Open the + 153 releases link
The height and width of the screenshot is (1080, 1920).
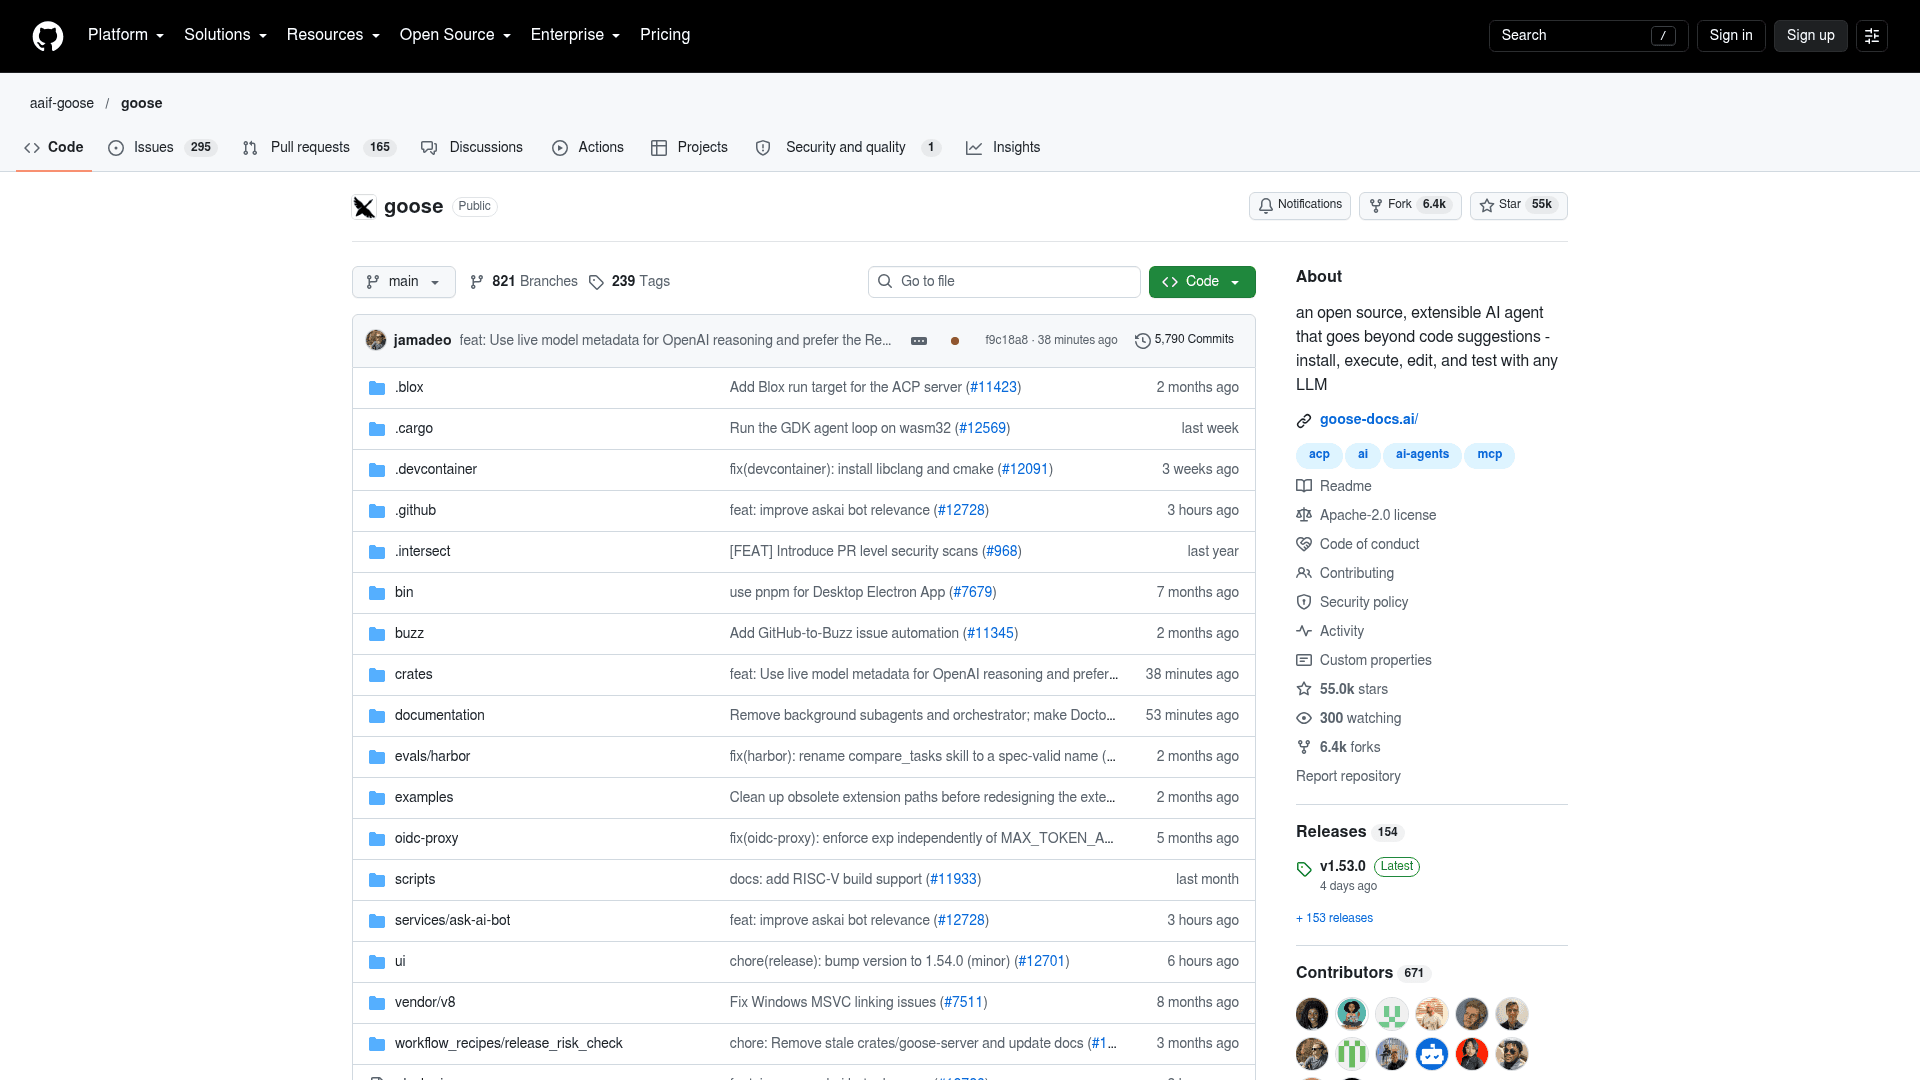pos(1334,919)
